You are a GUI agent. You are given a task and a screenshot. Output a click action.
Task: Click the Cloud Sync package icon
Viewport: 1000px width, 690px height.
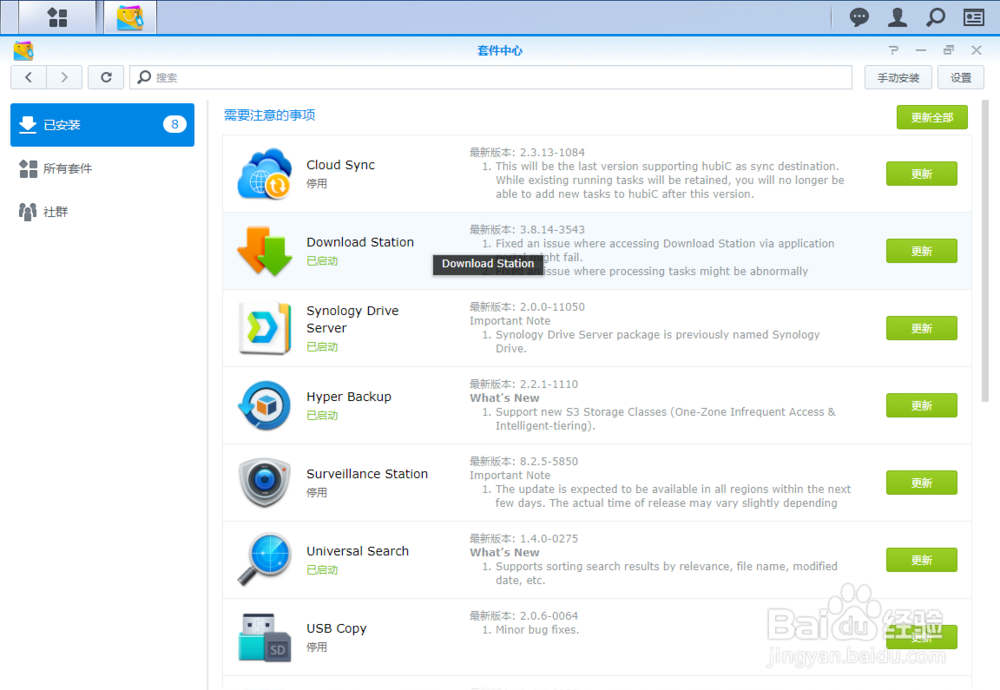(x=265, y=173)
